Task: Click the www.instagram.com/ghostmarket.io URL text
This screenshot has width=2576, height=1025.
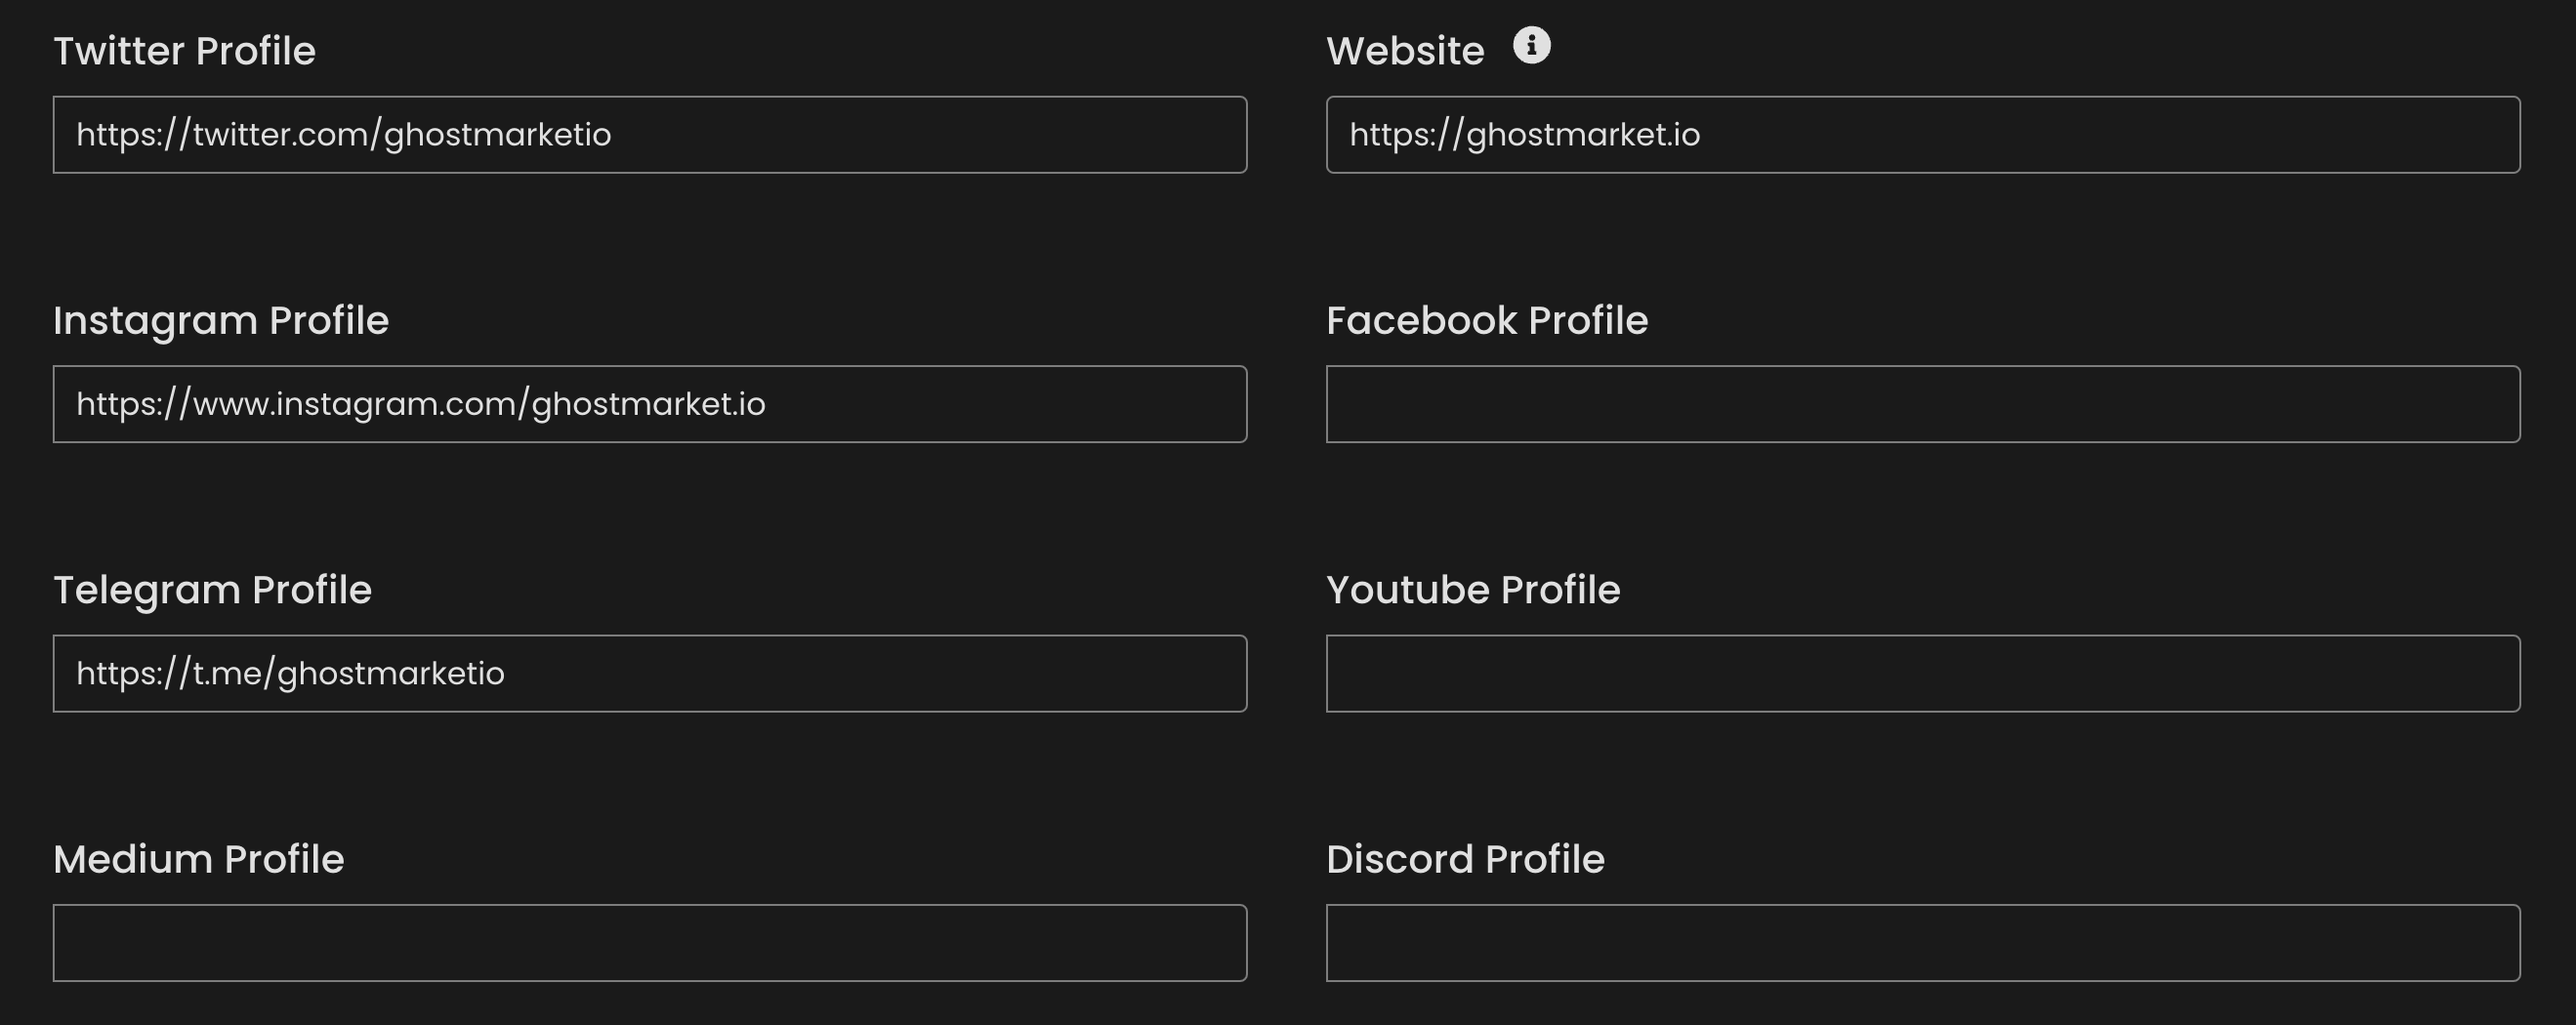Action: click(x=421, y=404)
